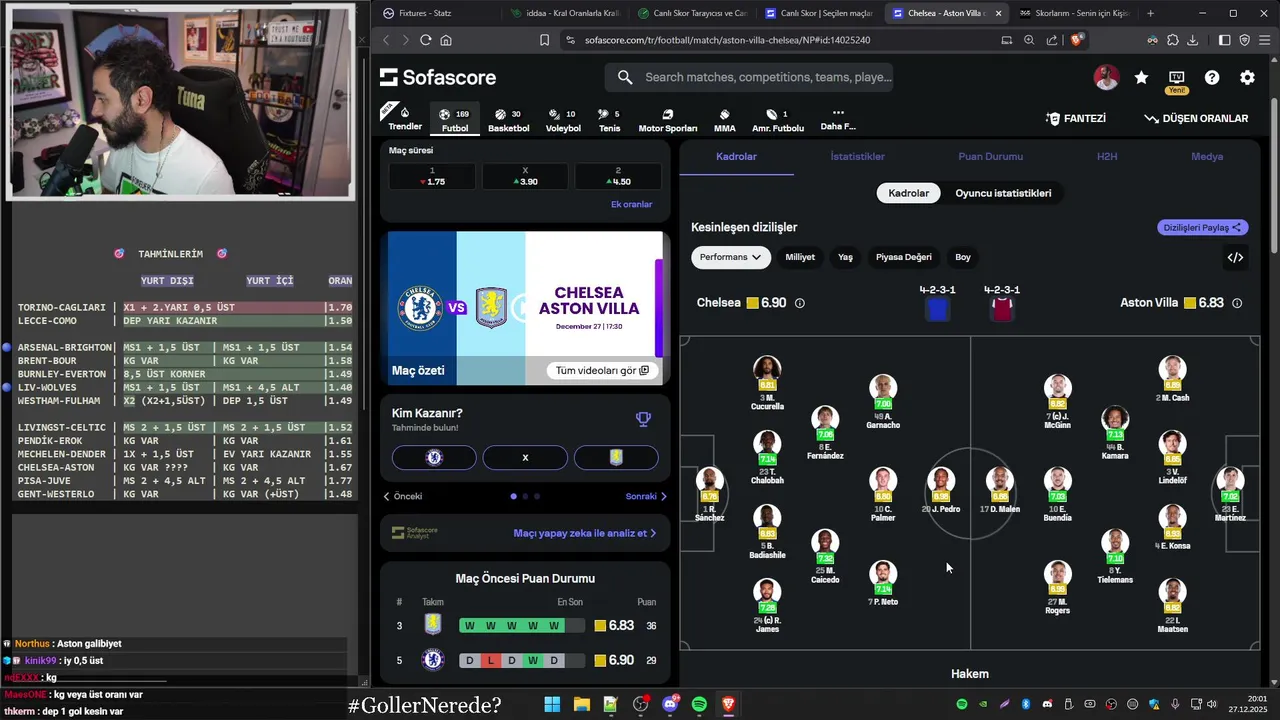Select the Kadrolar pill toggle
The height and width of the screenshot is (720, 1280).
click(909, 193)
